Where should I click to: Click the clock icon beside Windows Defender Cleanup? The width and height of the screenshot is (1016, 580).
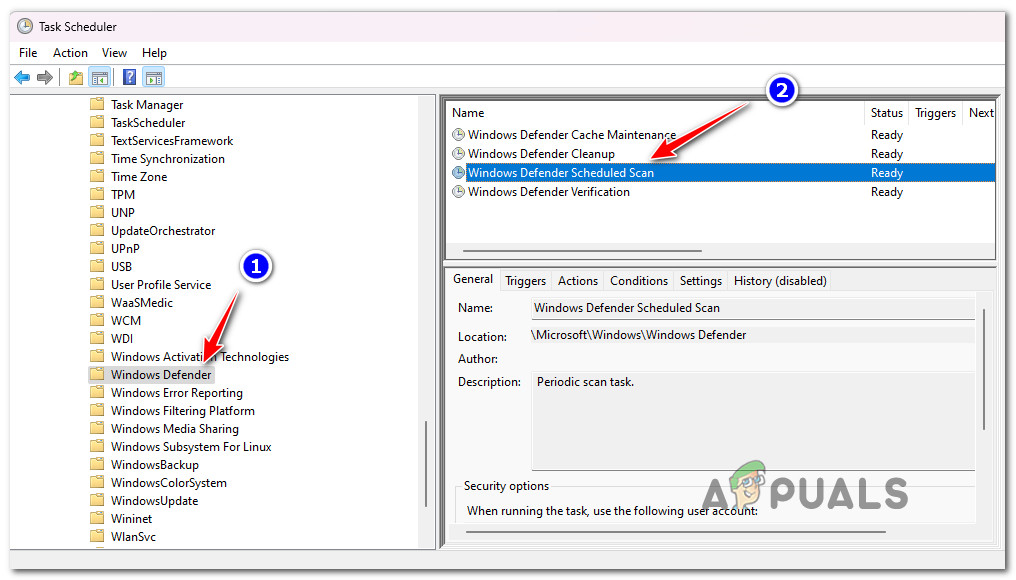pos(458,154)
